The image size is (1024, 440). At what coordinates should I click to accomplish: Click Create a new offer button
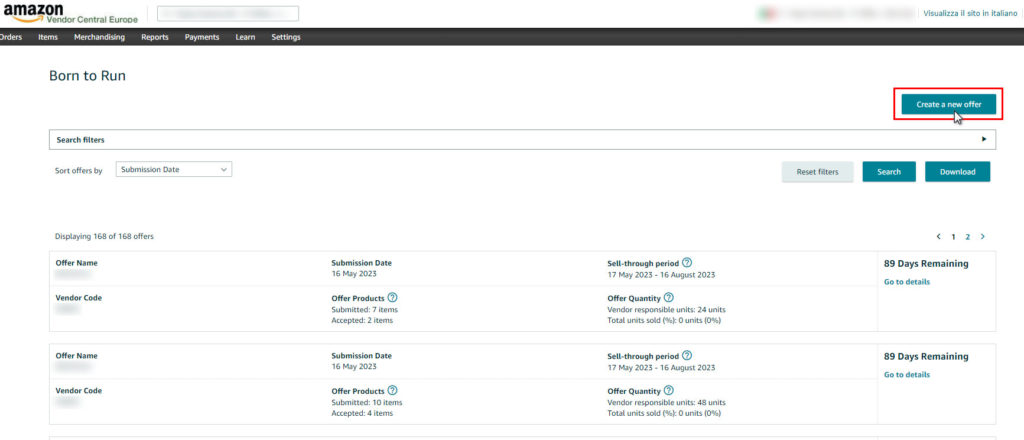(948, 104)
